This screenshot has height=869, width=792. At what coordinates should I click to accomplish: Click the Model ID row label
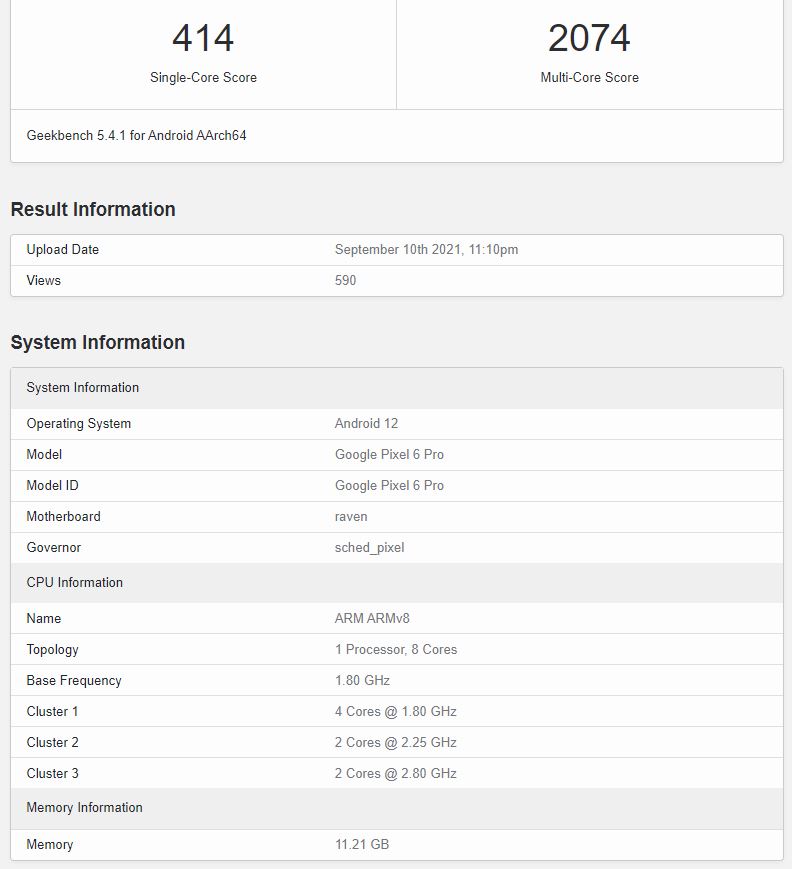[x=52, y=485]
